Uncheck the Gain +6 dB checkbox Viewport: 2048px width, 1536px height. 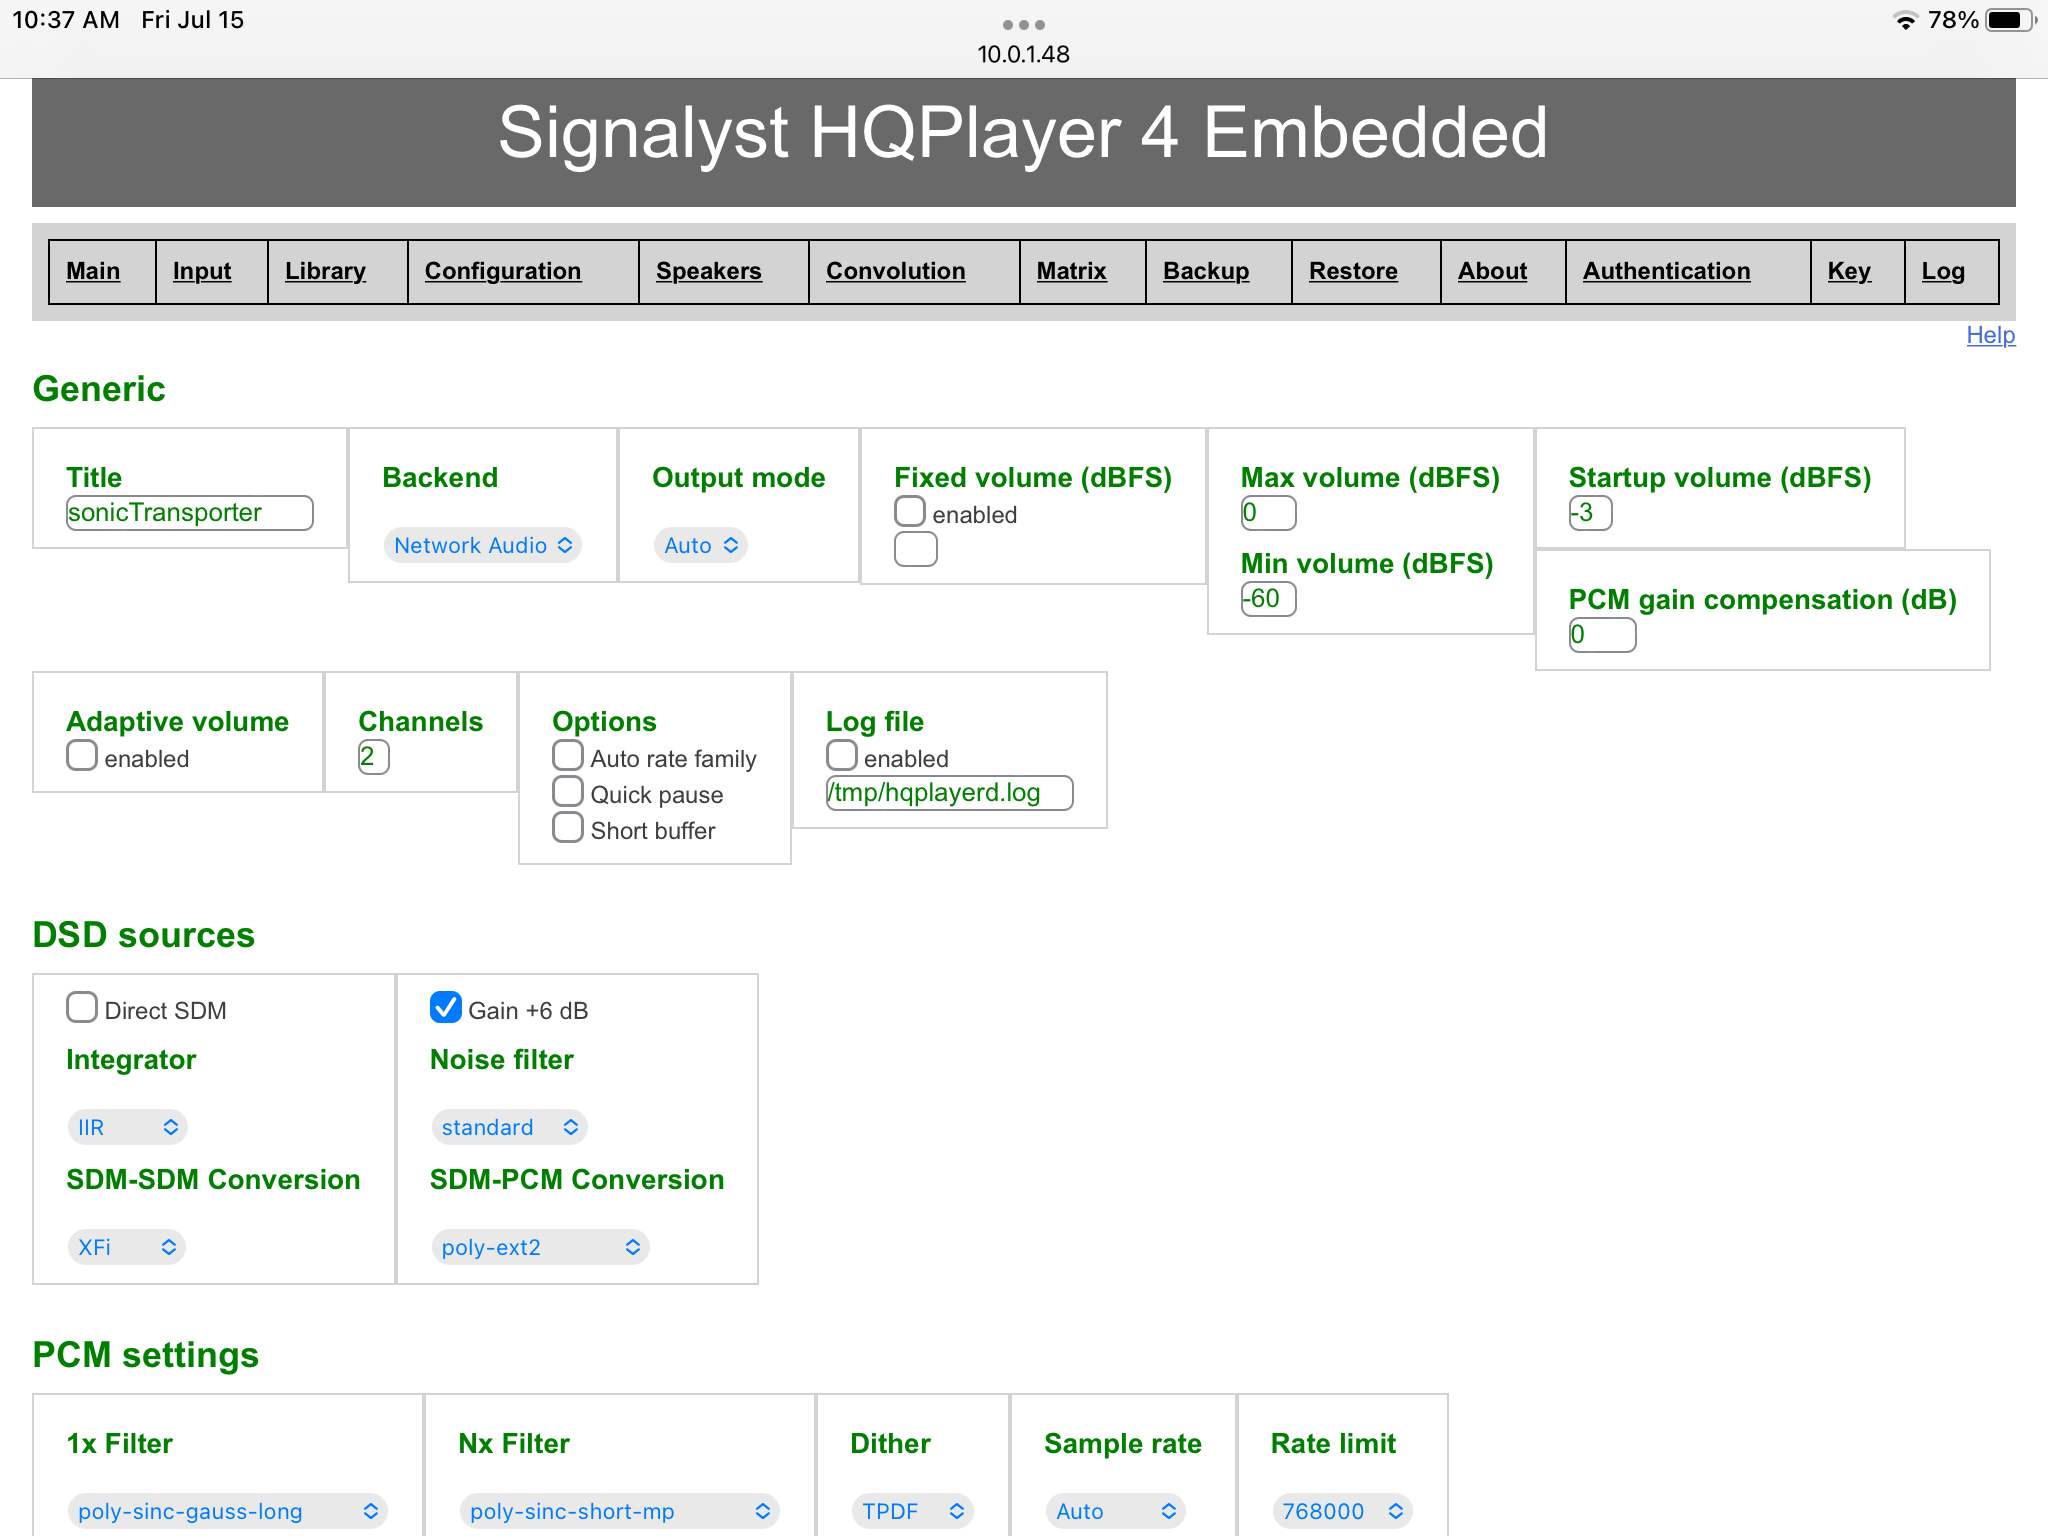(x=446, y=1007)
